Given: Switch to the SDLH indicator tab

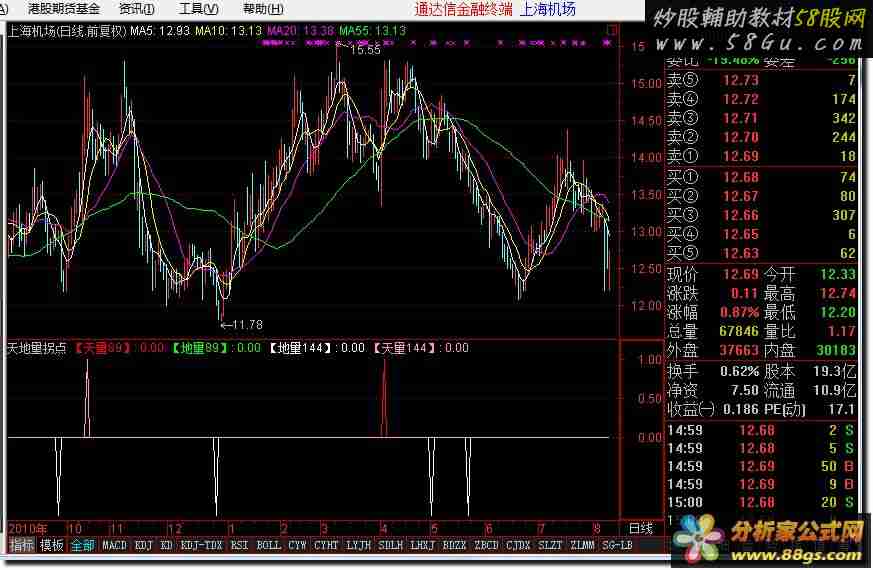Looking at the screenshot, I should pyautogui.click(x=390, y=545).
